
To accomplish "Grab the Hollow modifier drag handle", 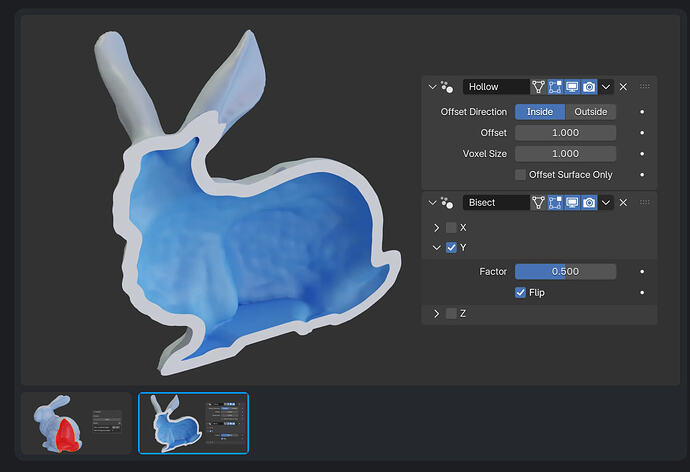I will [645, 86].
